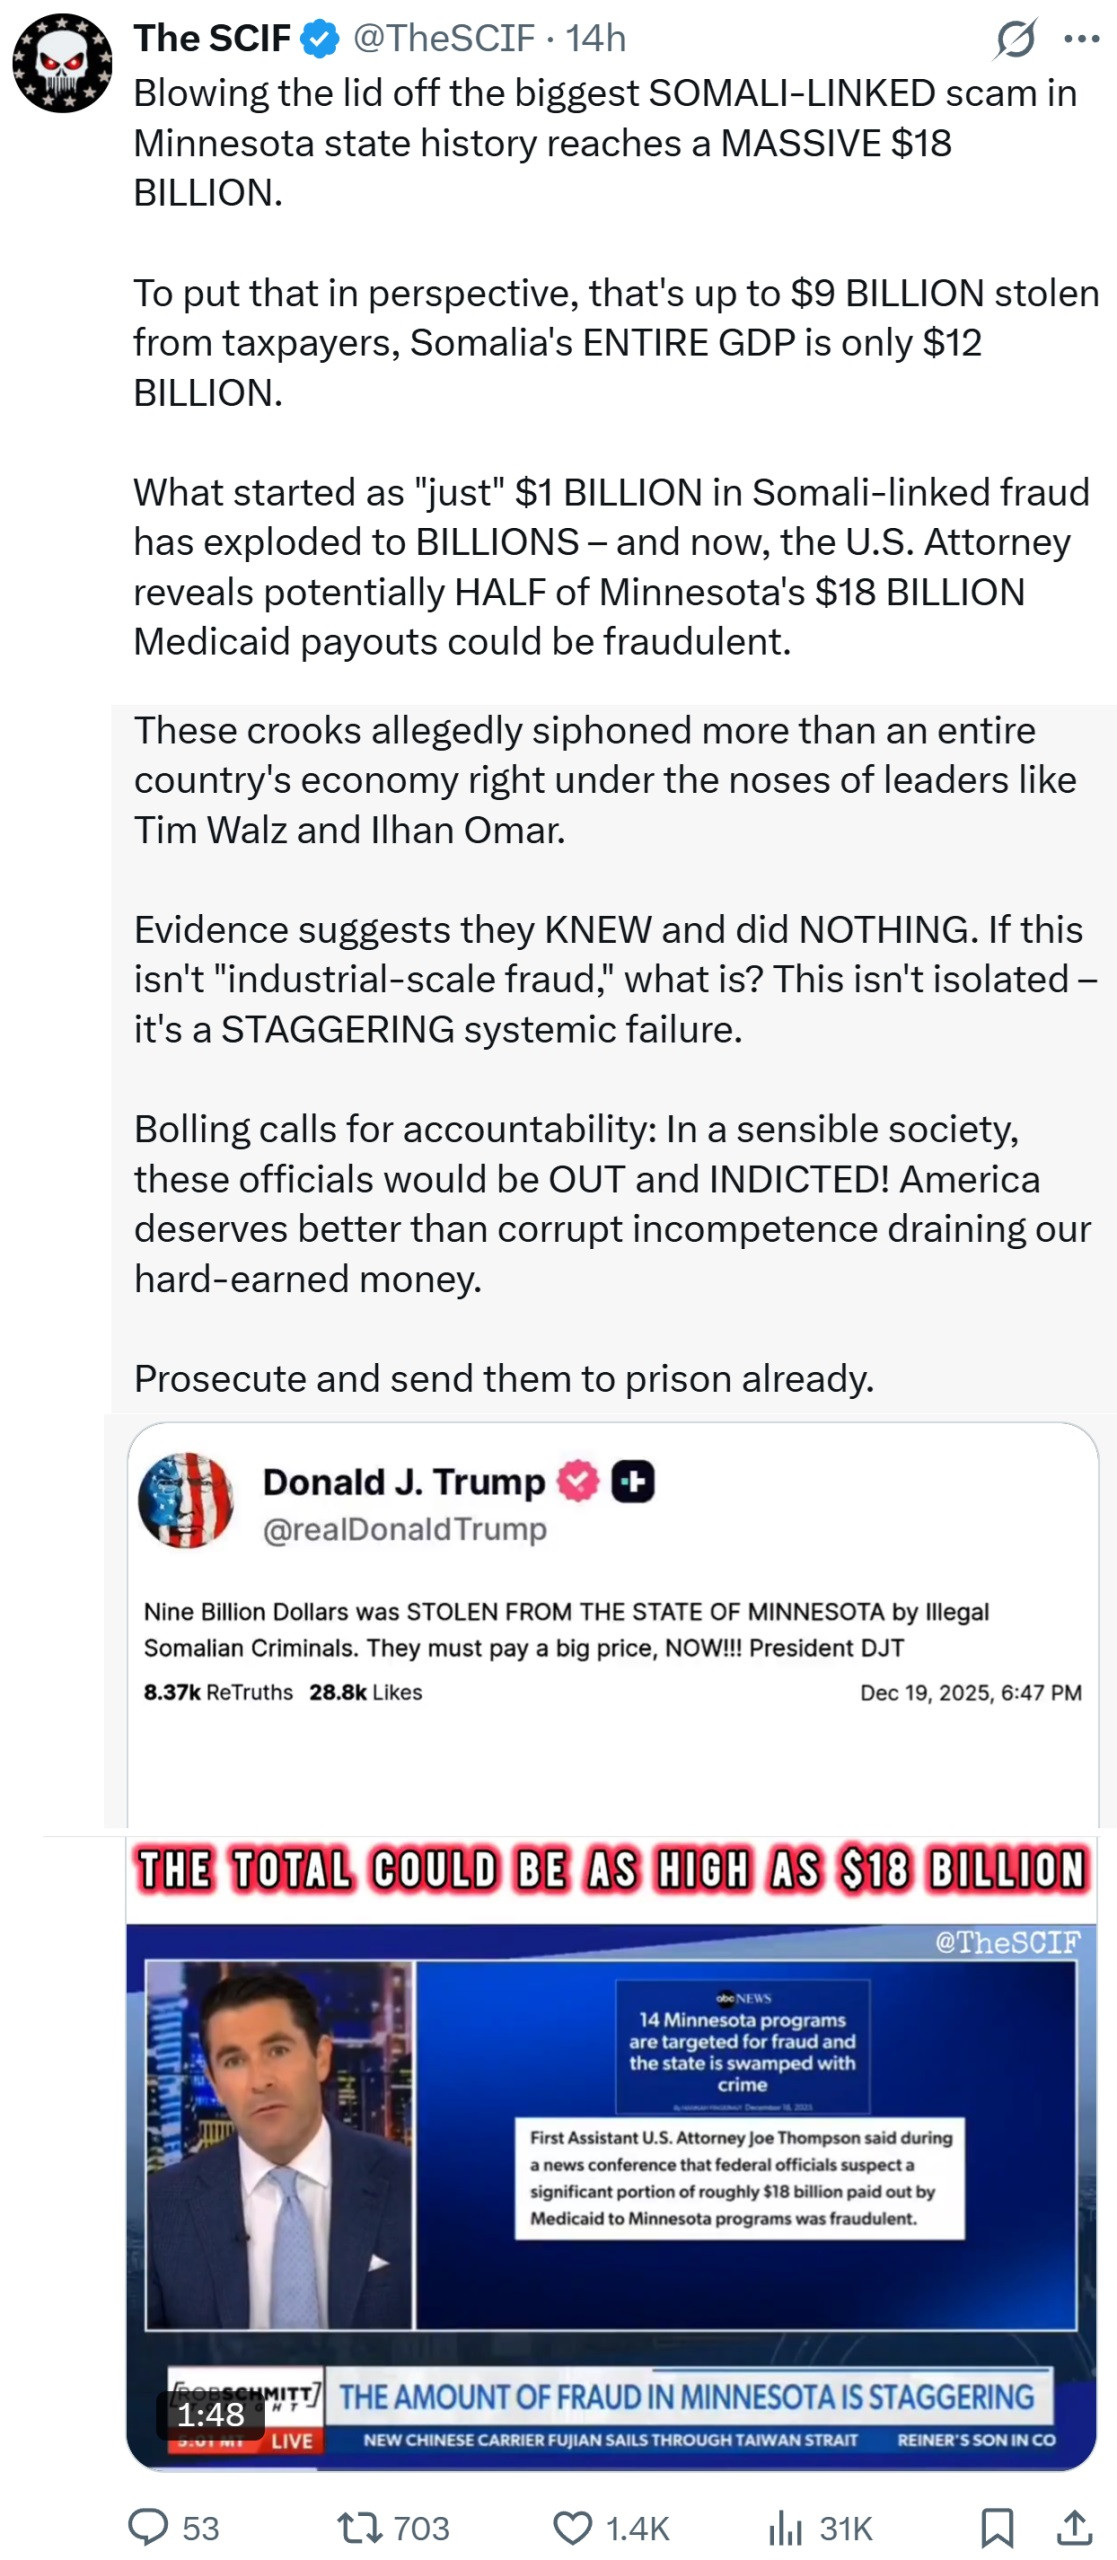
Task: Share the post via the upload arrow icon
Action: coord(1074,2526)
